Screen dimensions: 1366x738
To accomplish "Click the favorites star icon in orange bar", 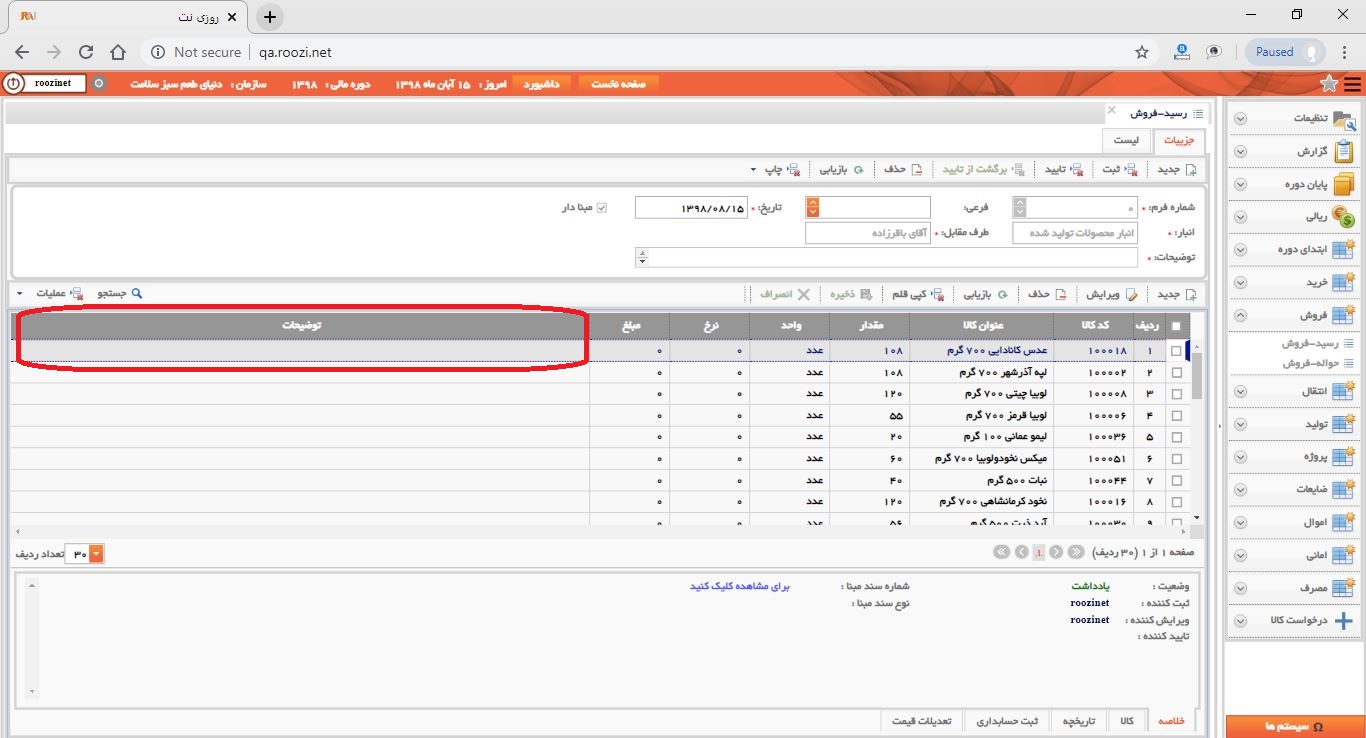I will click(x=1329, y=84).
